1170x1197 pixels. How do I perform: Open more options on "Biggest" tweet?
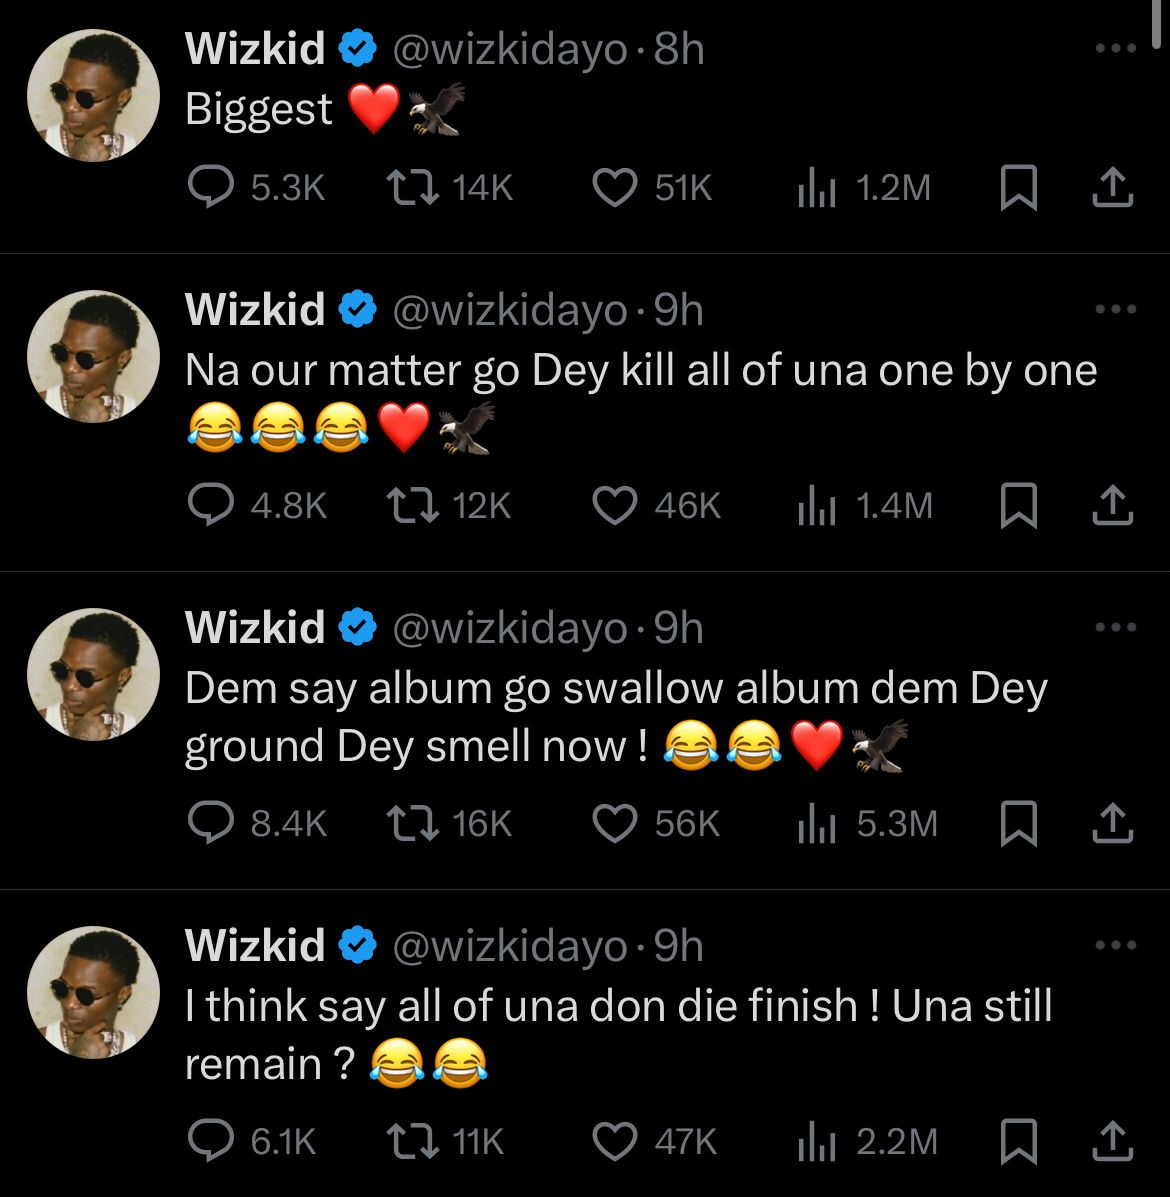click(x=1115, y=48)
